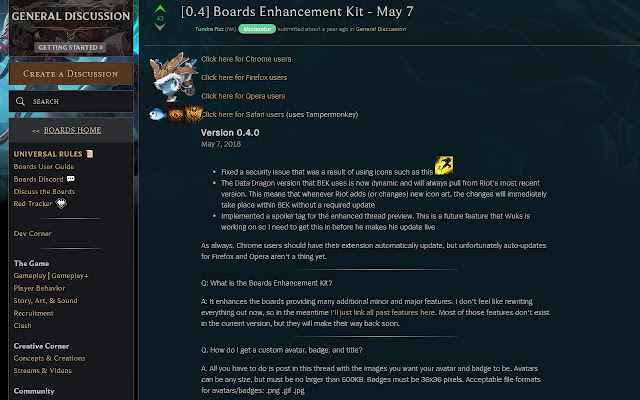Open Getting Started expander under General Discussion
Image resolution: width=640 pixels, height=400 pixels.
tap(70, 47)
